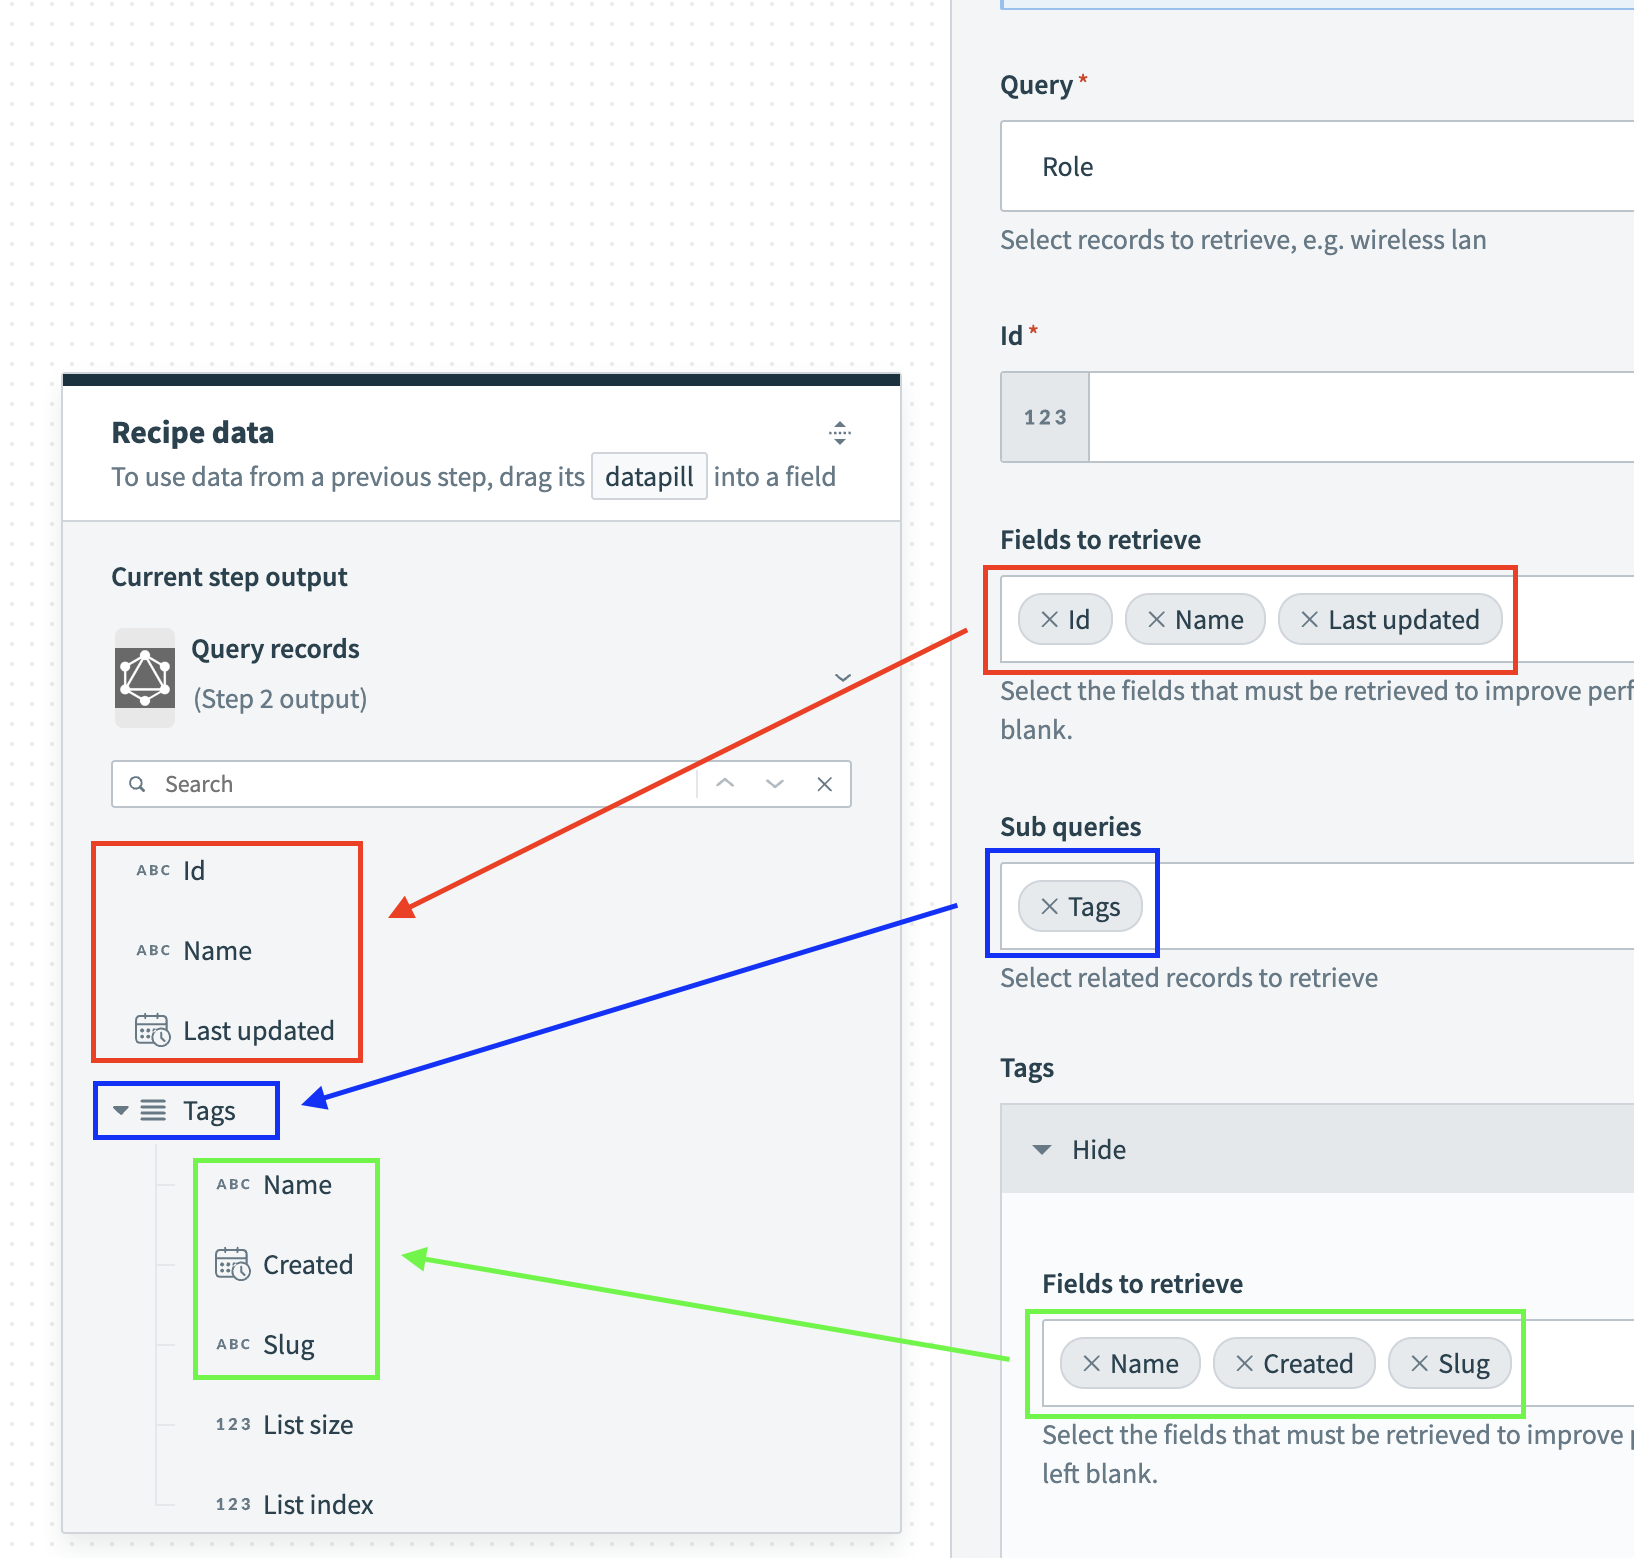Collapse the Query records step output
This screenshot has width=1634, height=1558.
coord(843,677)
